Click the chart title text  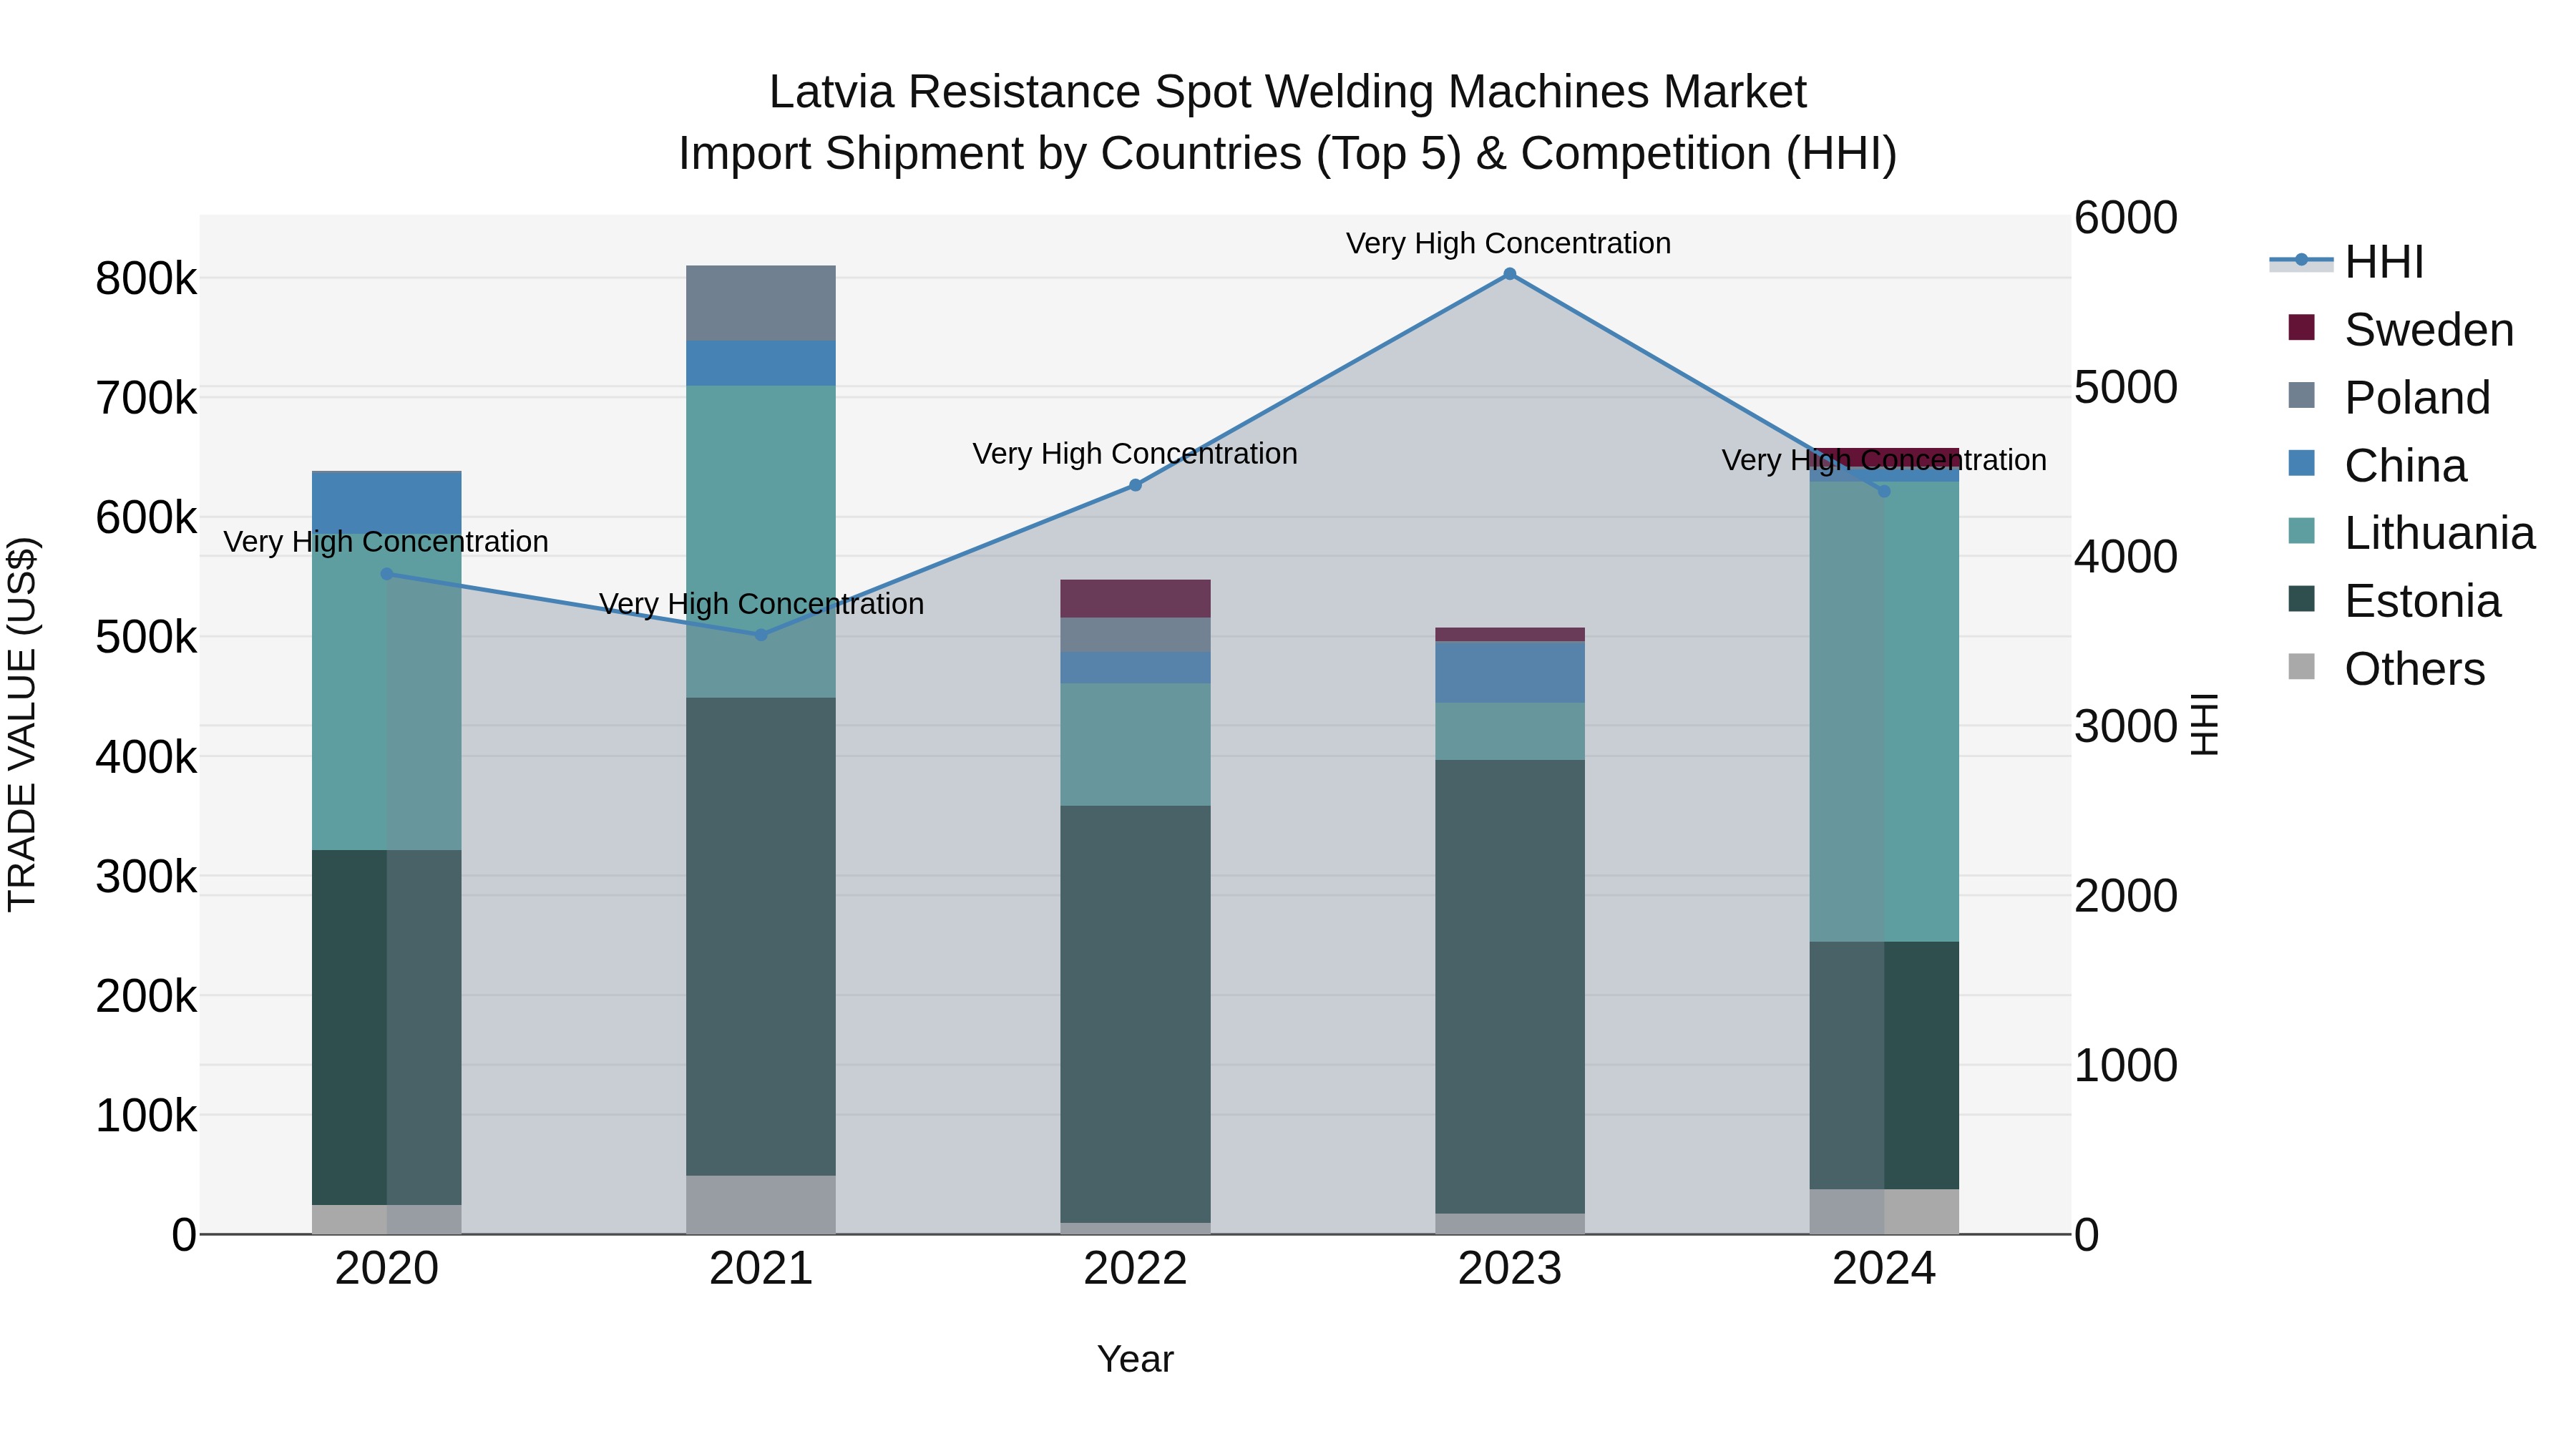pos(1288,123)
